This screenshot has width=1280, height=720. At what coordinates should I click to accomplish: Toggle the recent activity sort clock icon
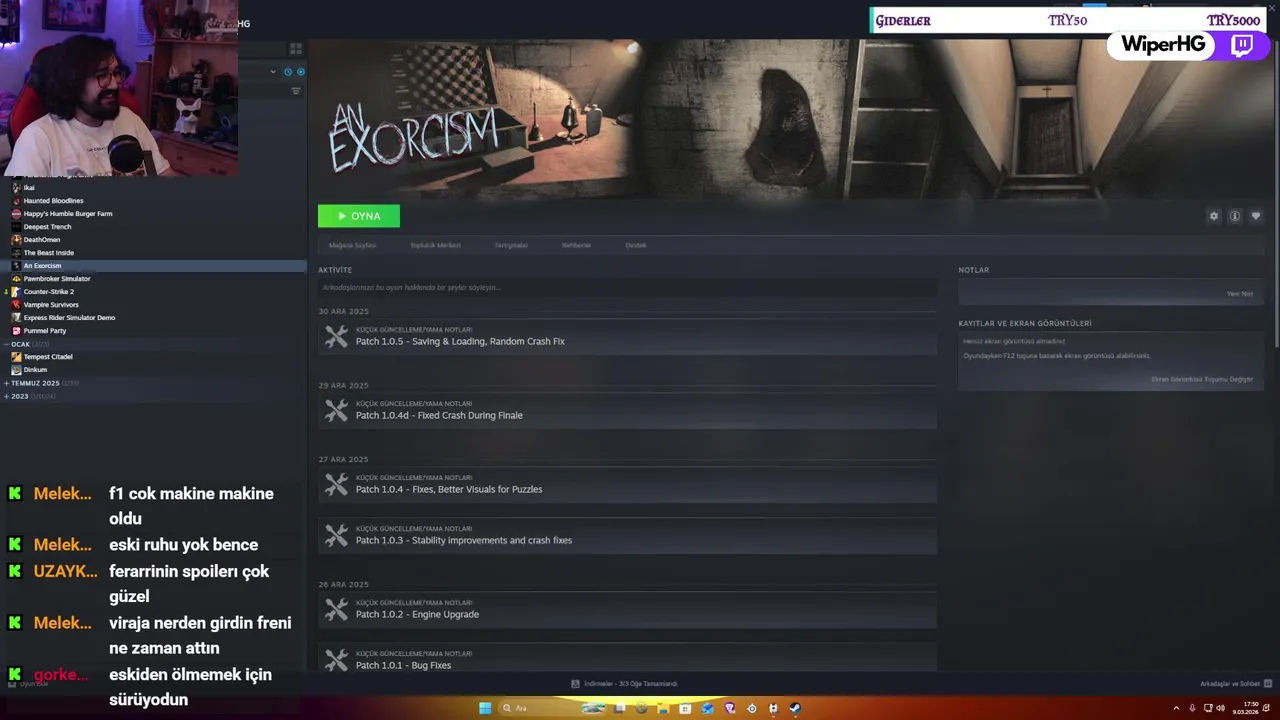[x=288, y=72]
